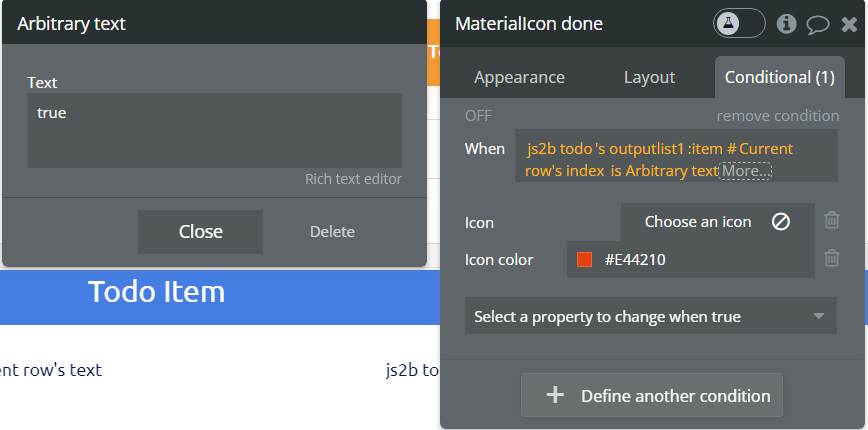Open the Choose an icon picker
The height and width of the screenshot is (430, 868).
pyautogui.click(x=698, y=222)
